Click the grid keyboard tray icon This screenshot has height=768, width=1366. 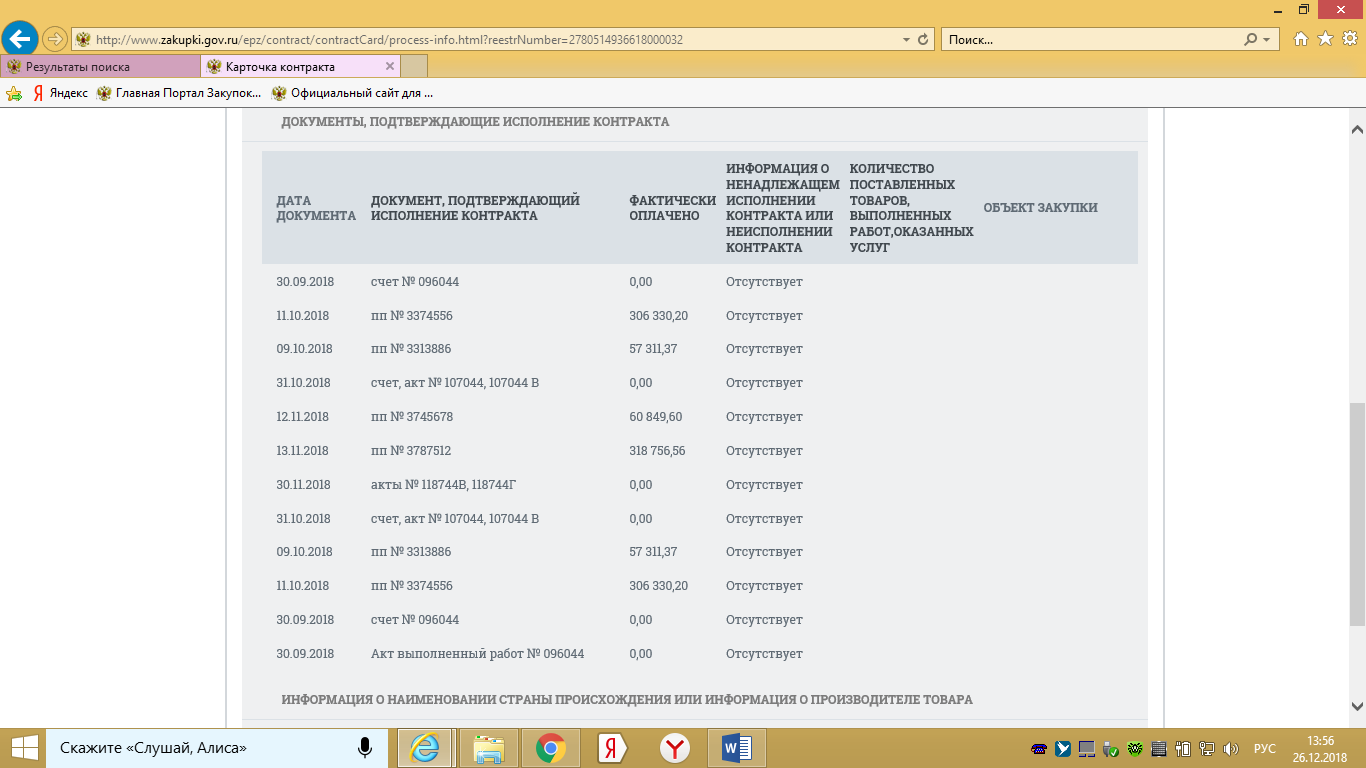pos(1159,749)
